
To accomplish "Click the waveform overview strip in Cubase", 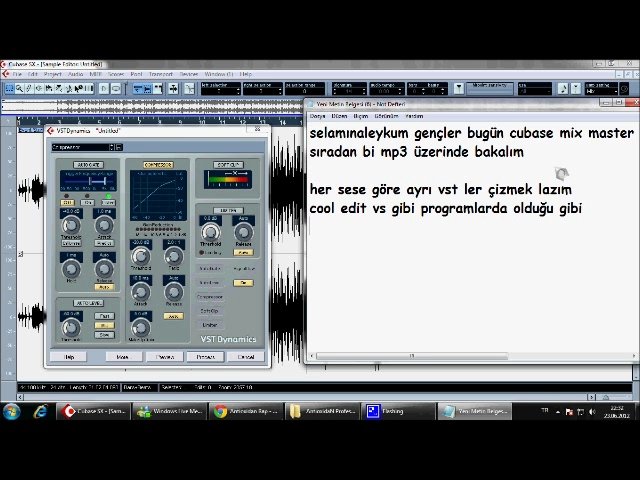I will pyautogui.click(x=152, y=106).
